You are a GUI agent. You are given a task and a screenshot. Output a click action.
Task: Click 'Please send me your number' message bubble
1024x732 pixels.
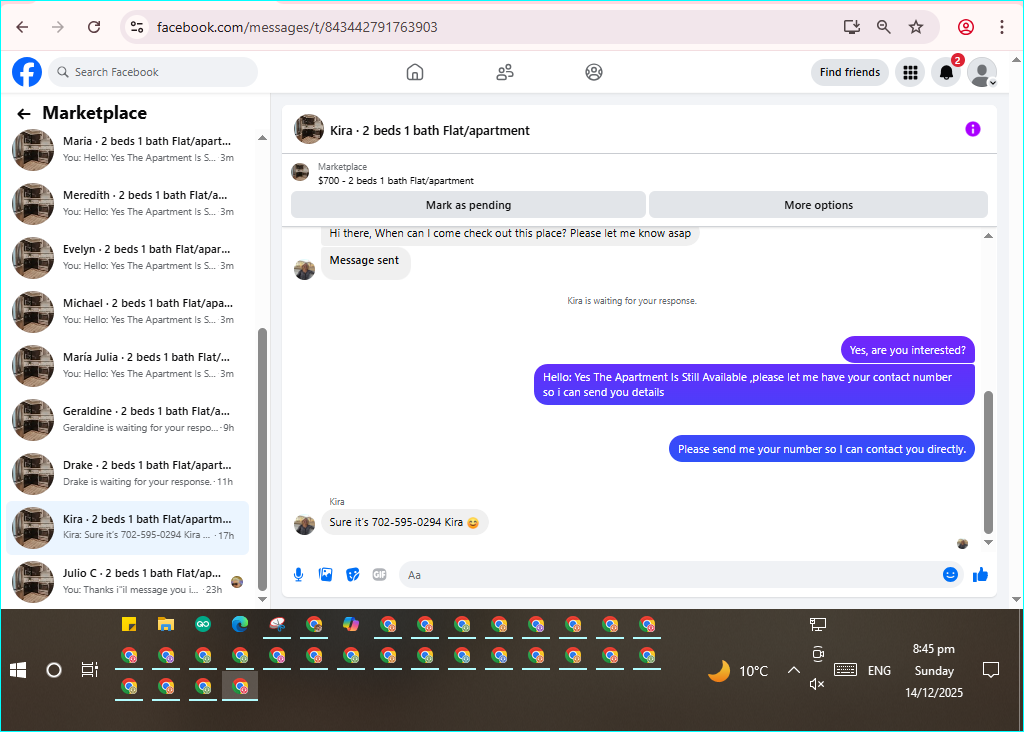[x=822, y=449]
